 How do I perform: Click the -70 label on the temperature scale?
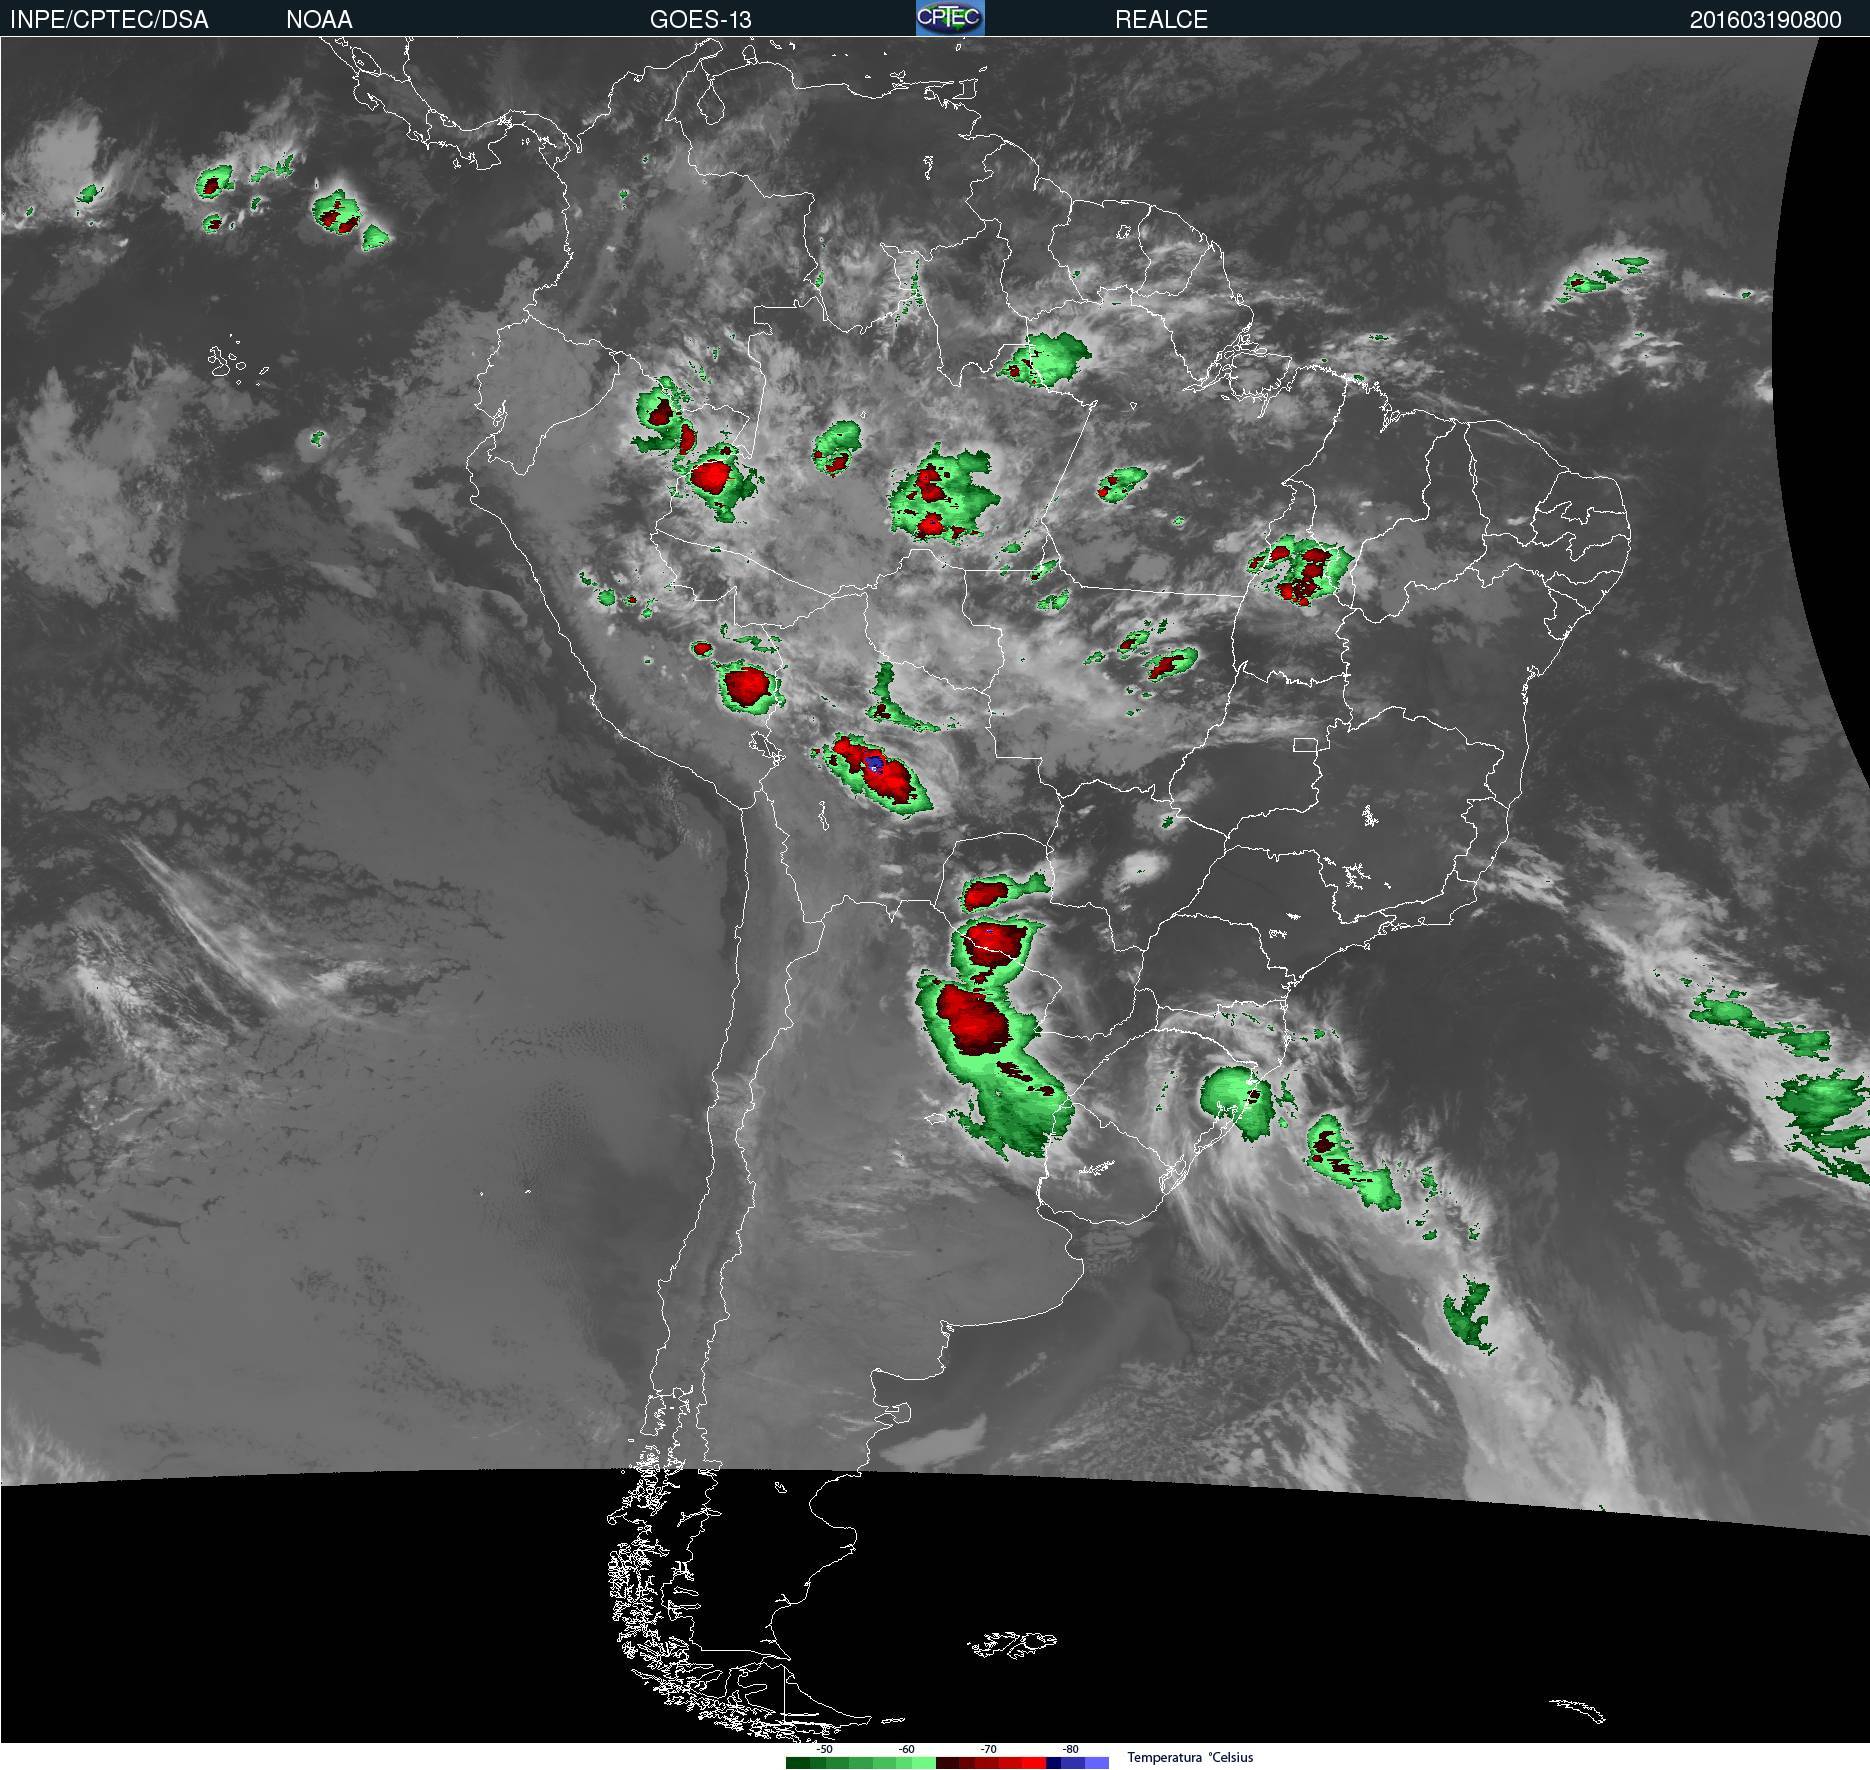988,1749
